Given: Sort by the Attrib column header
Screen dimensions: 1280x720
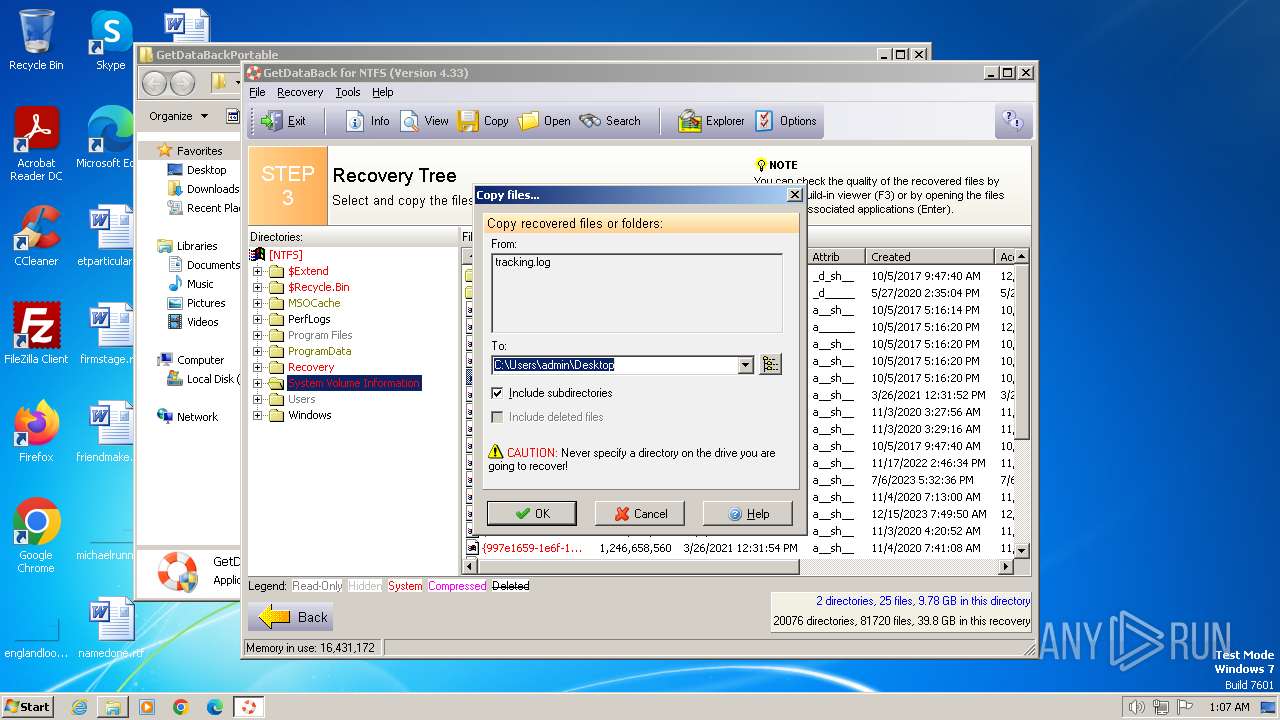Looking at the screenshot, I should tap(836, 257).
